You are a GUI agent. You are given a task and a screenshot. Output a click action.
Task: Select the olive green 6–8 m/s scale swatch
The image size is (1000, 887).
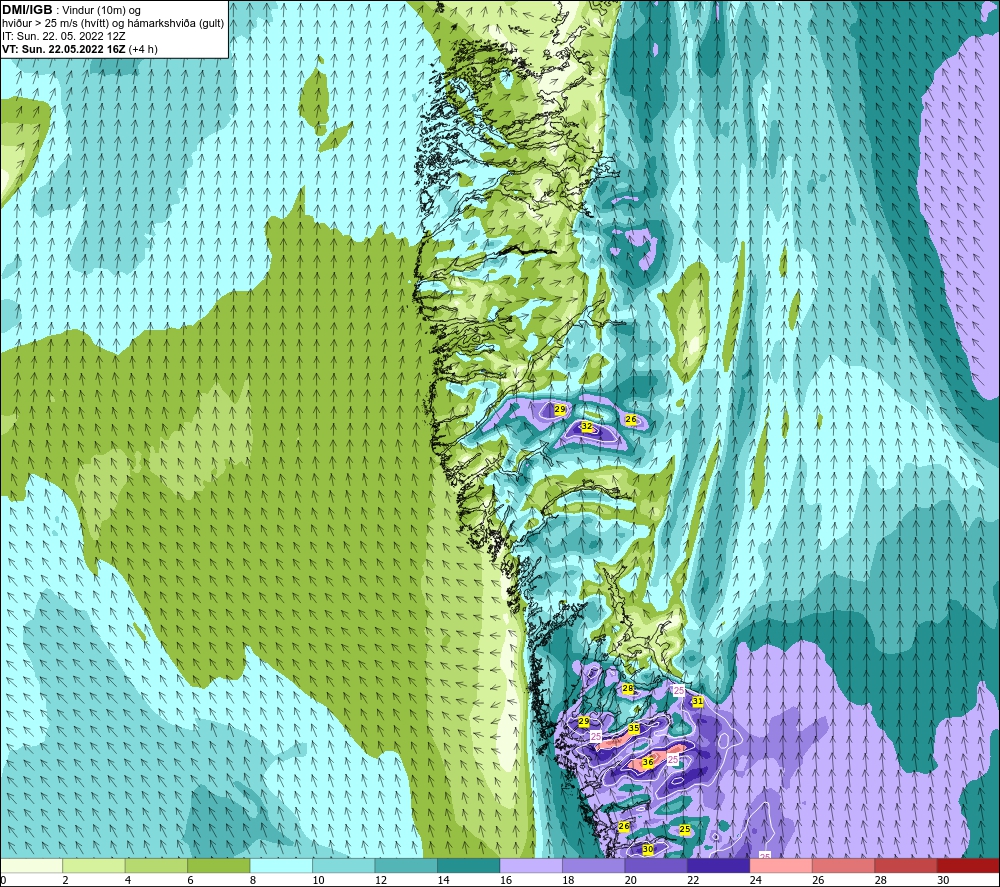[x=219, y=865]
